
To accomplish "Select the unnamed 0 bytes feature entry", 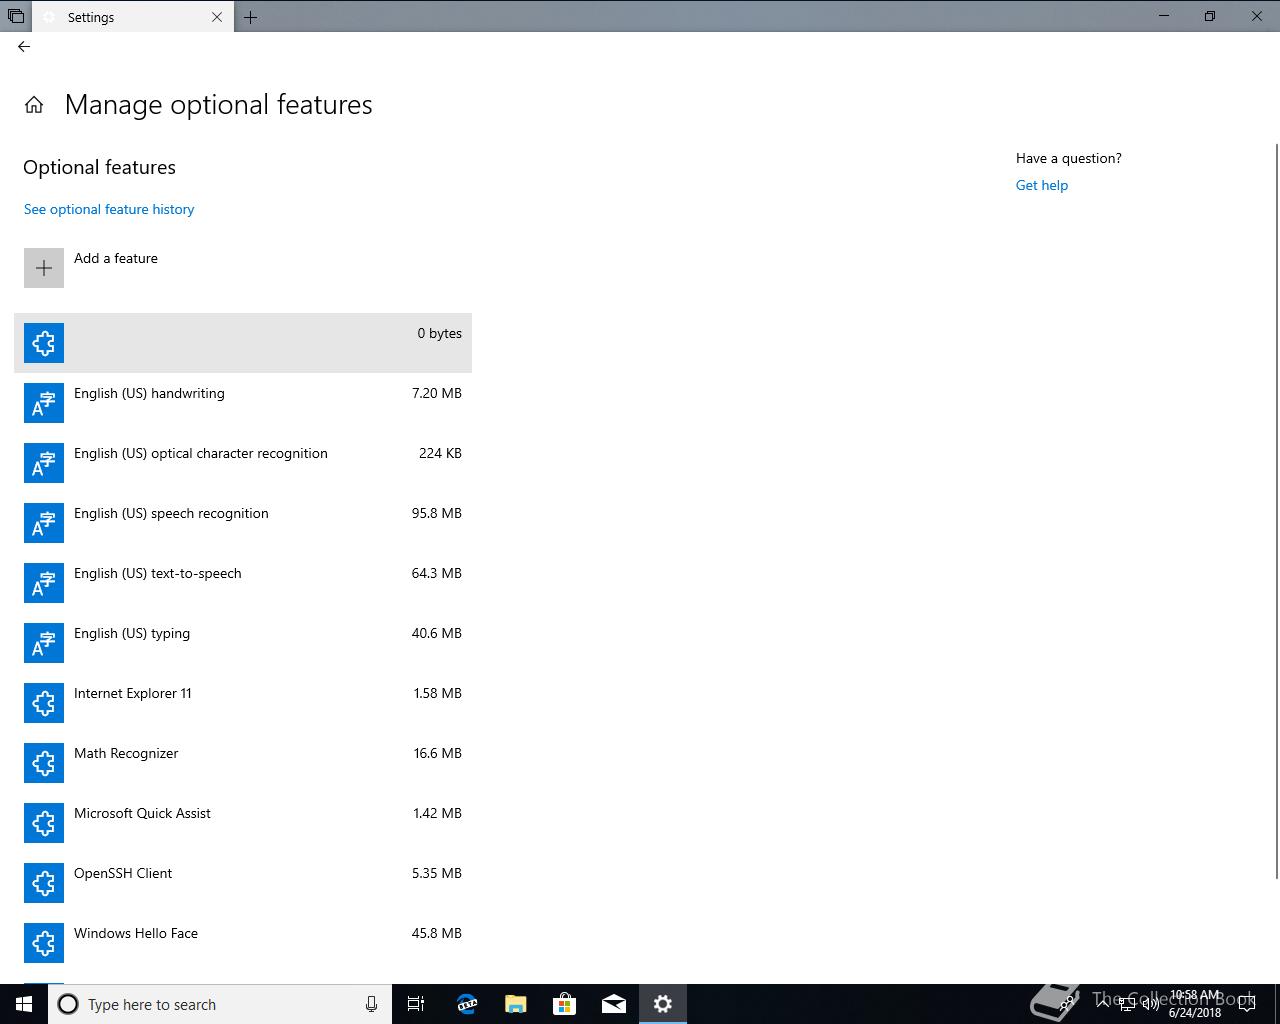I will pos(243,343).
